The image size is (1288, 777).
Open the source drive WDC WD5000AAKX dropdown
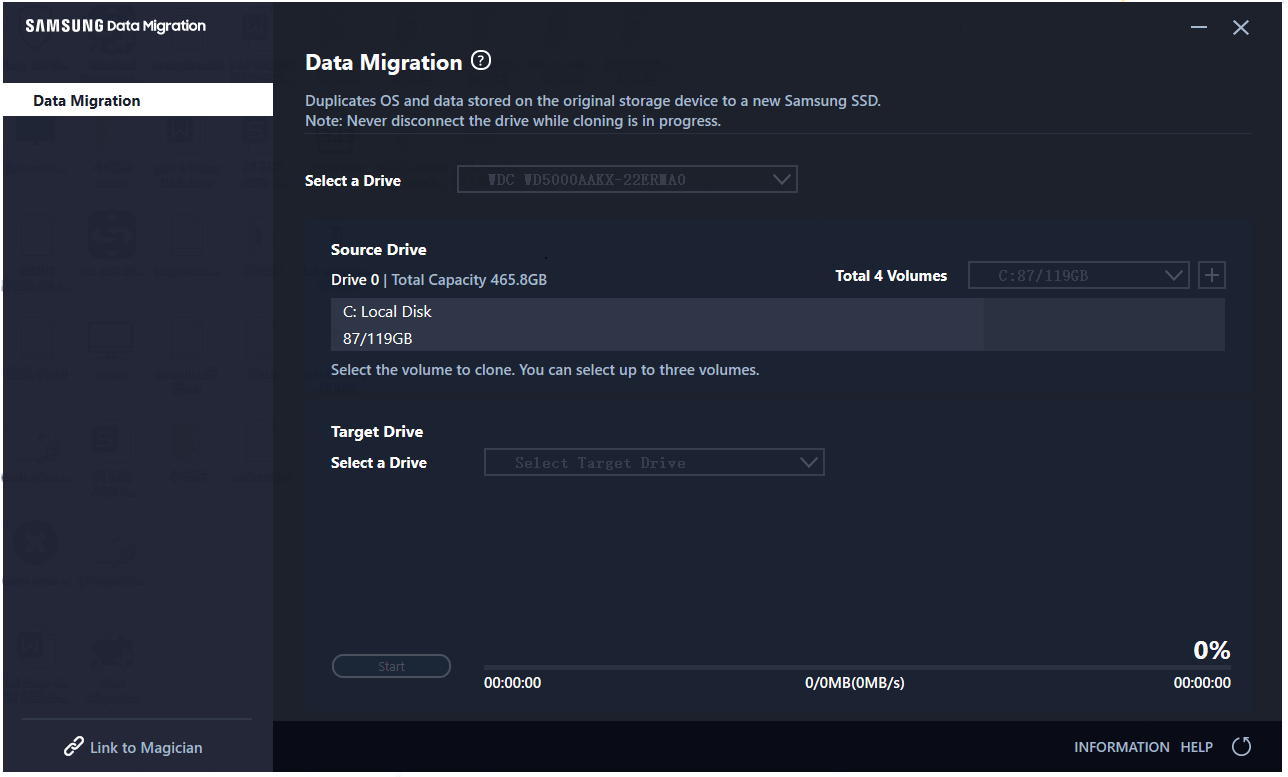pyautogui.click(x=628, y=180)
